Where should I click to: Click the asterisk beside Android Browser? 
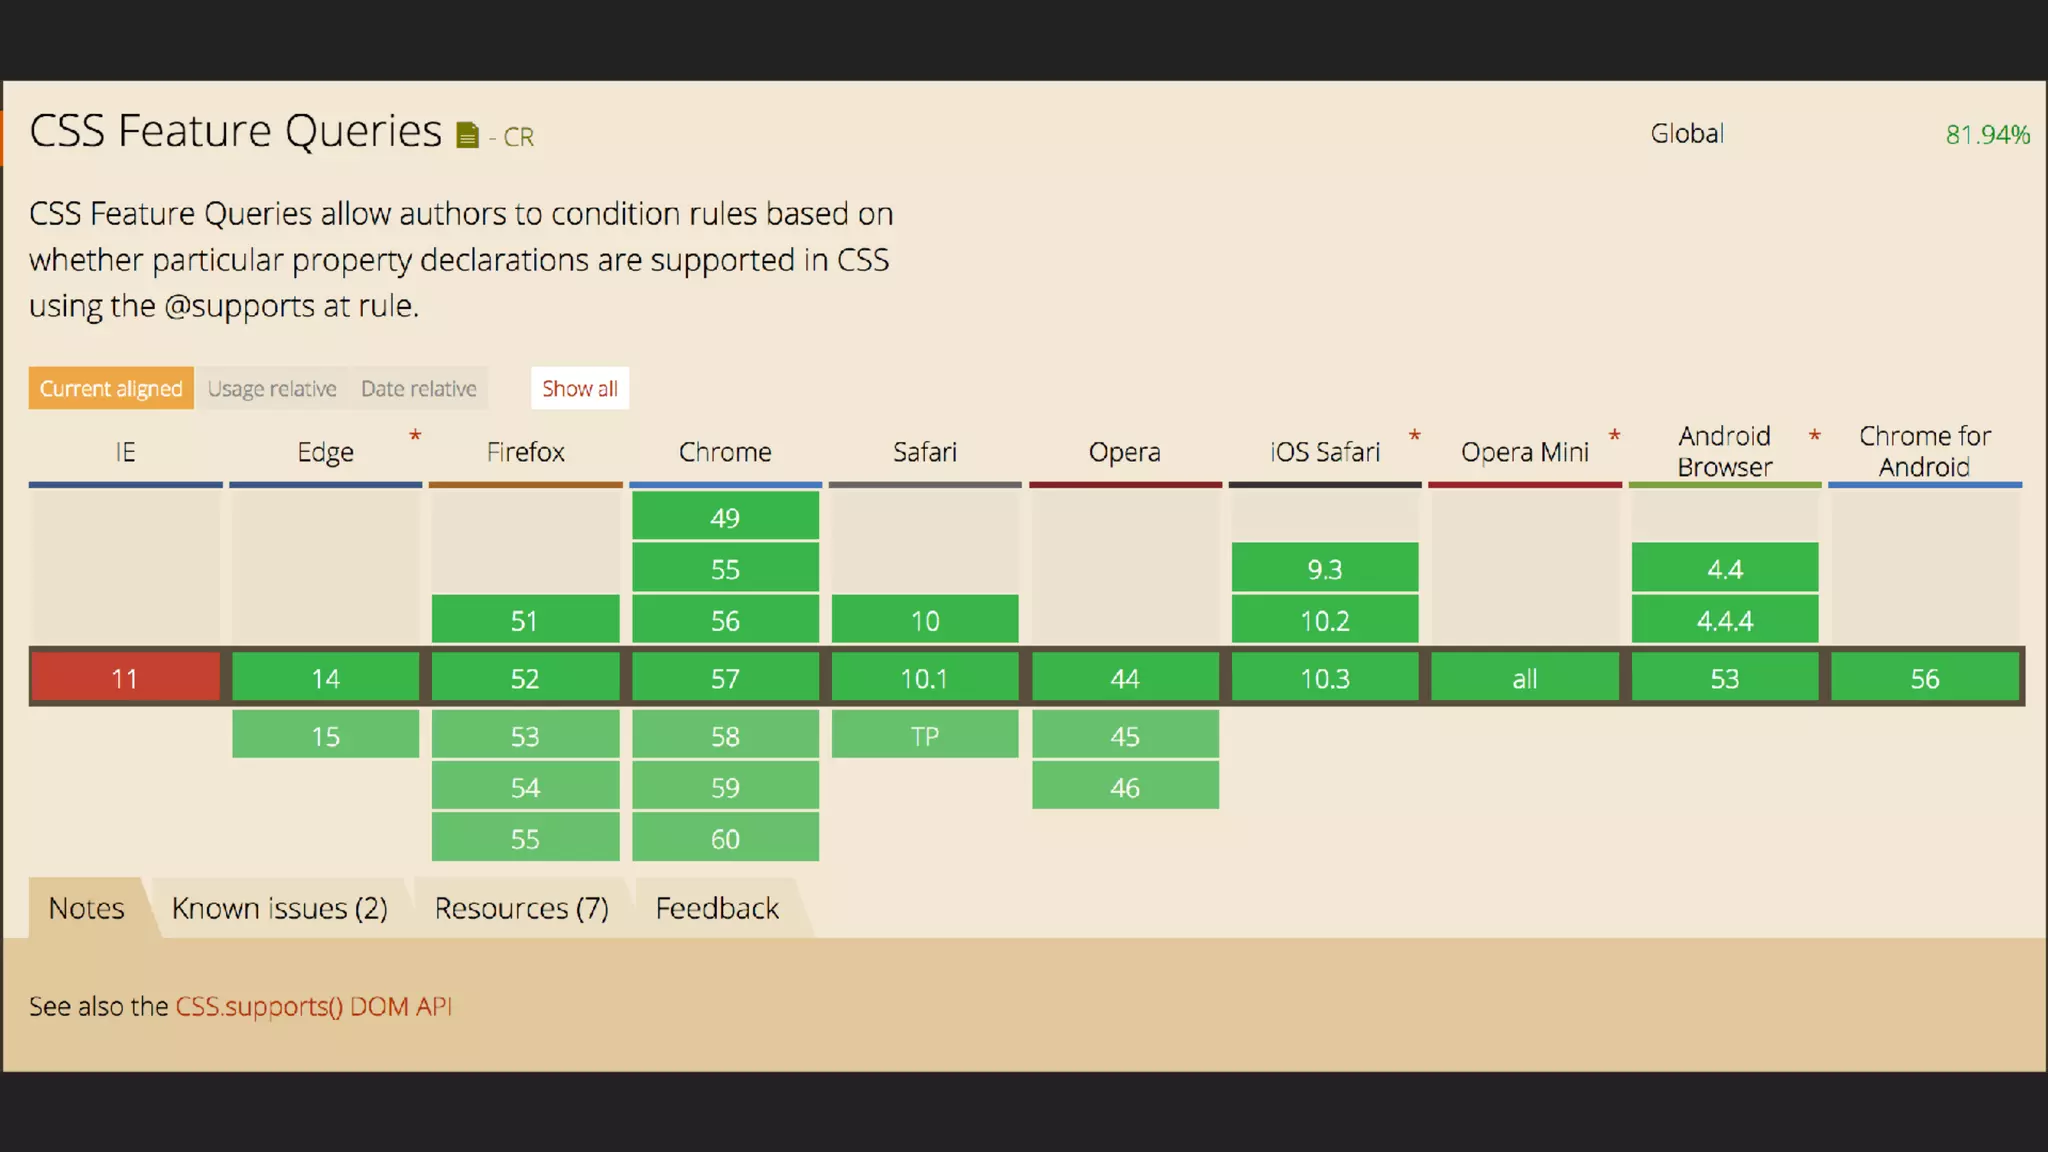tap(1814, 436)
